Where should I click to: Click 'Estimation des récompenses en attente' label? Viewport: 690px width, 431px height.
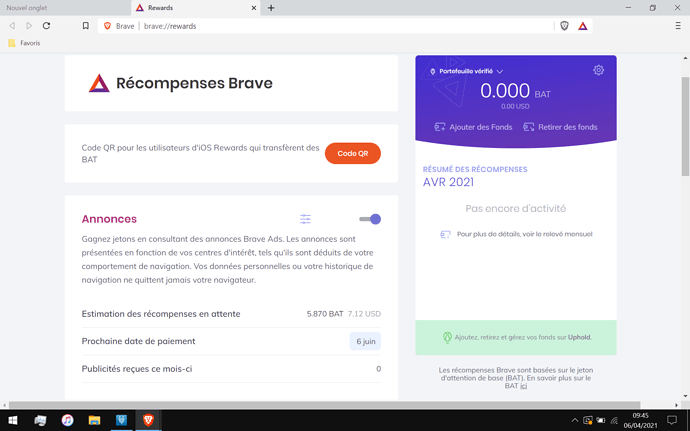(x=161, y=314)
